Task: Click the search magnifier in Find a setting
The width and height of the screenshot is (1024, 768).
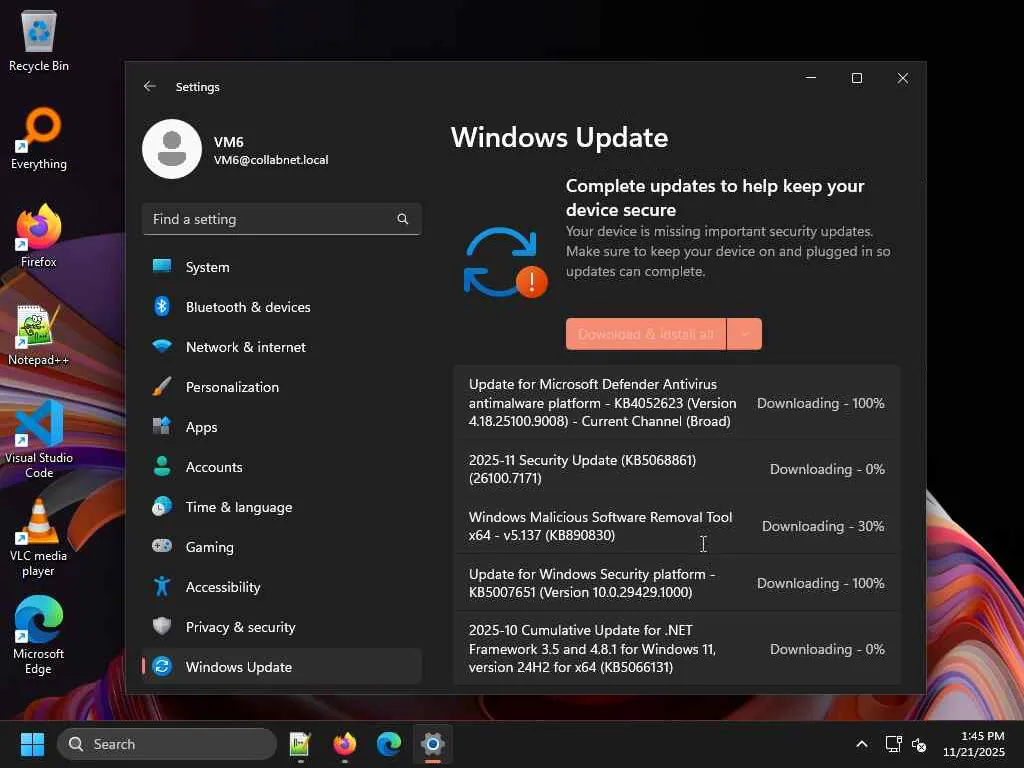Action: 403,219
